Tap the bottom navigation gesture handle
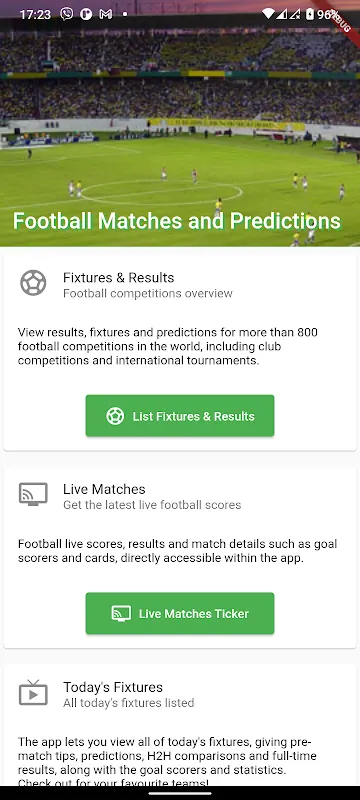360x800 pixels. tap(180, 793)
